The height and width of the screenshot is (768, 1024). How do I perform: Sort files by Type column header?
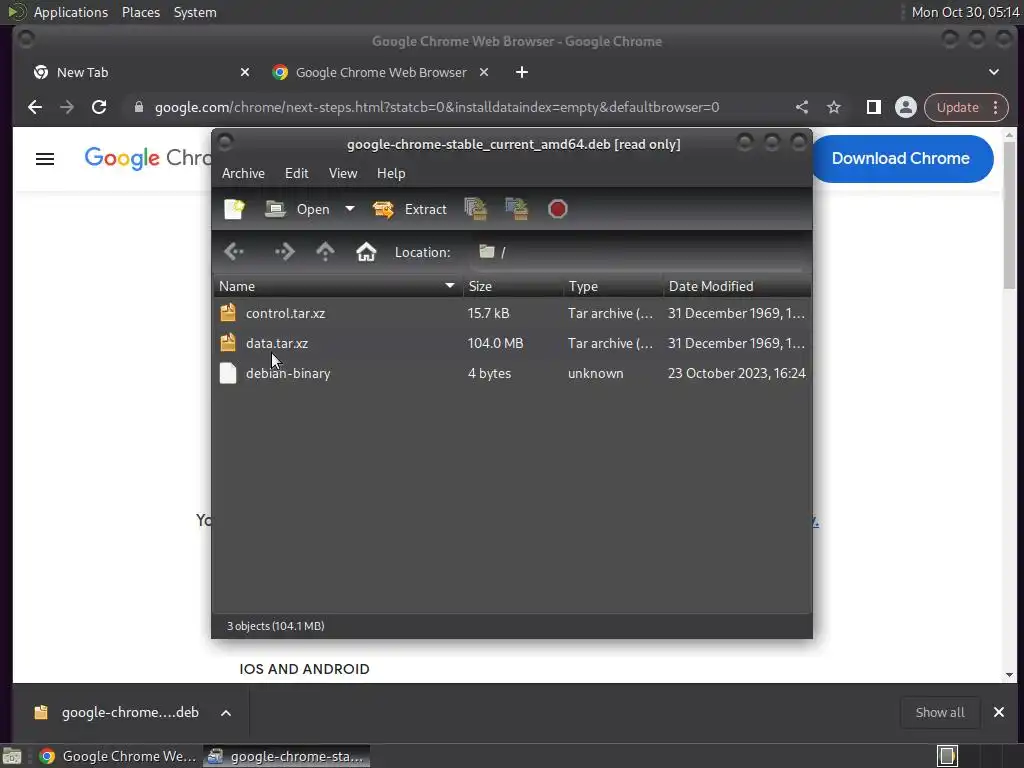613,287
